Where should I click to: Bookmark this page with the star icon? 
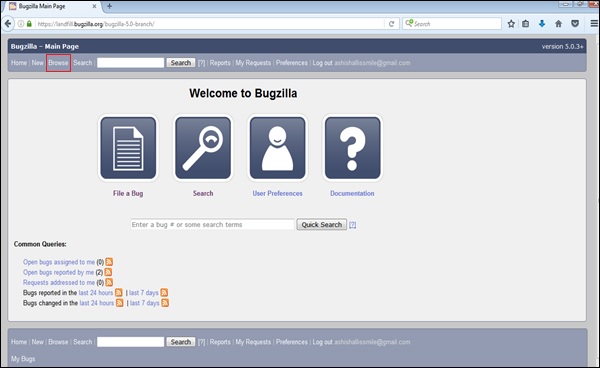(x=511, y=24)
